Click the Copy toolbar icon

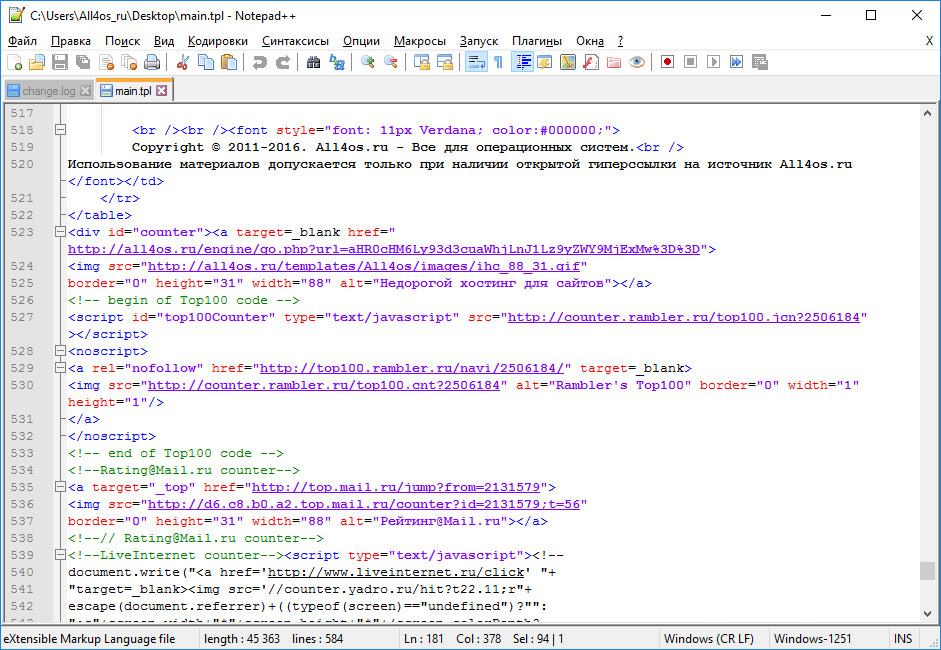click(206, 62)
